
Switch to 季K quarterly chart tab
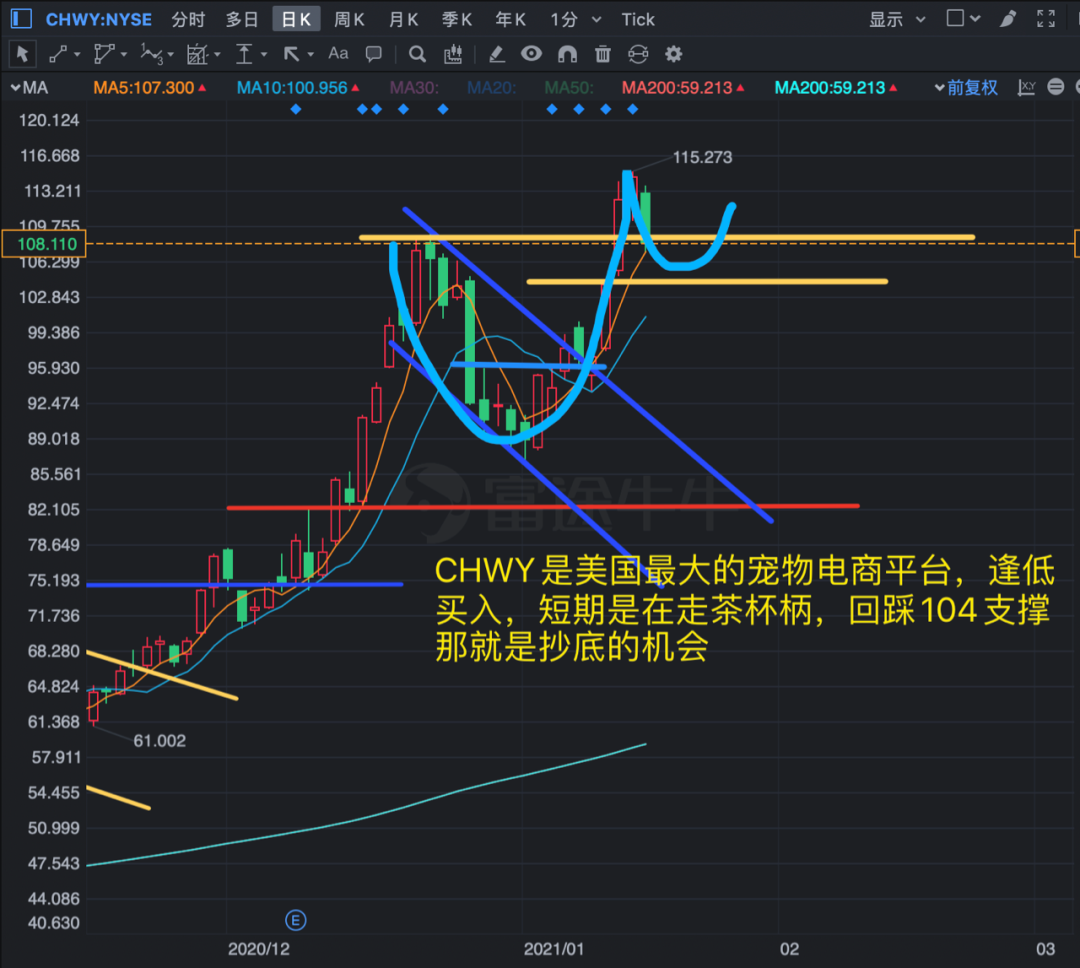pyautogui.click(x=457, y=19)
